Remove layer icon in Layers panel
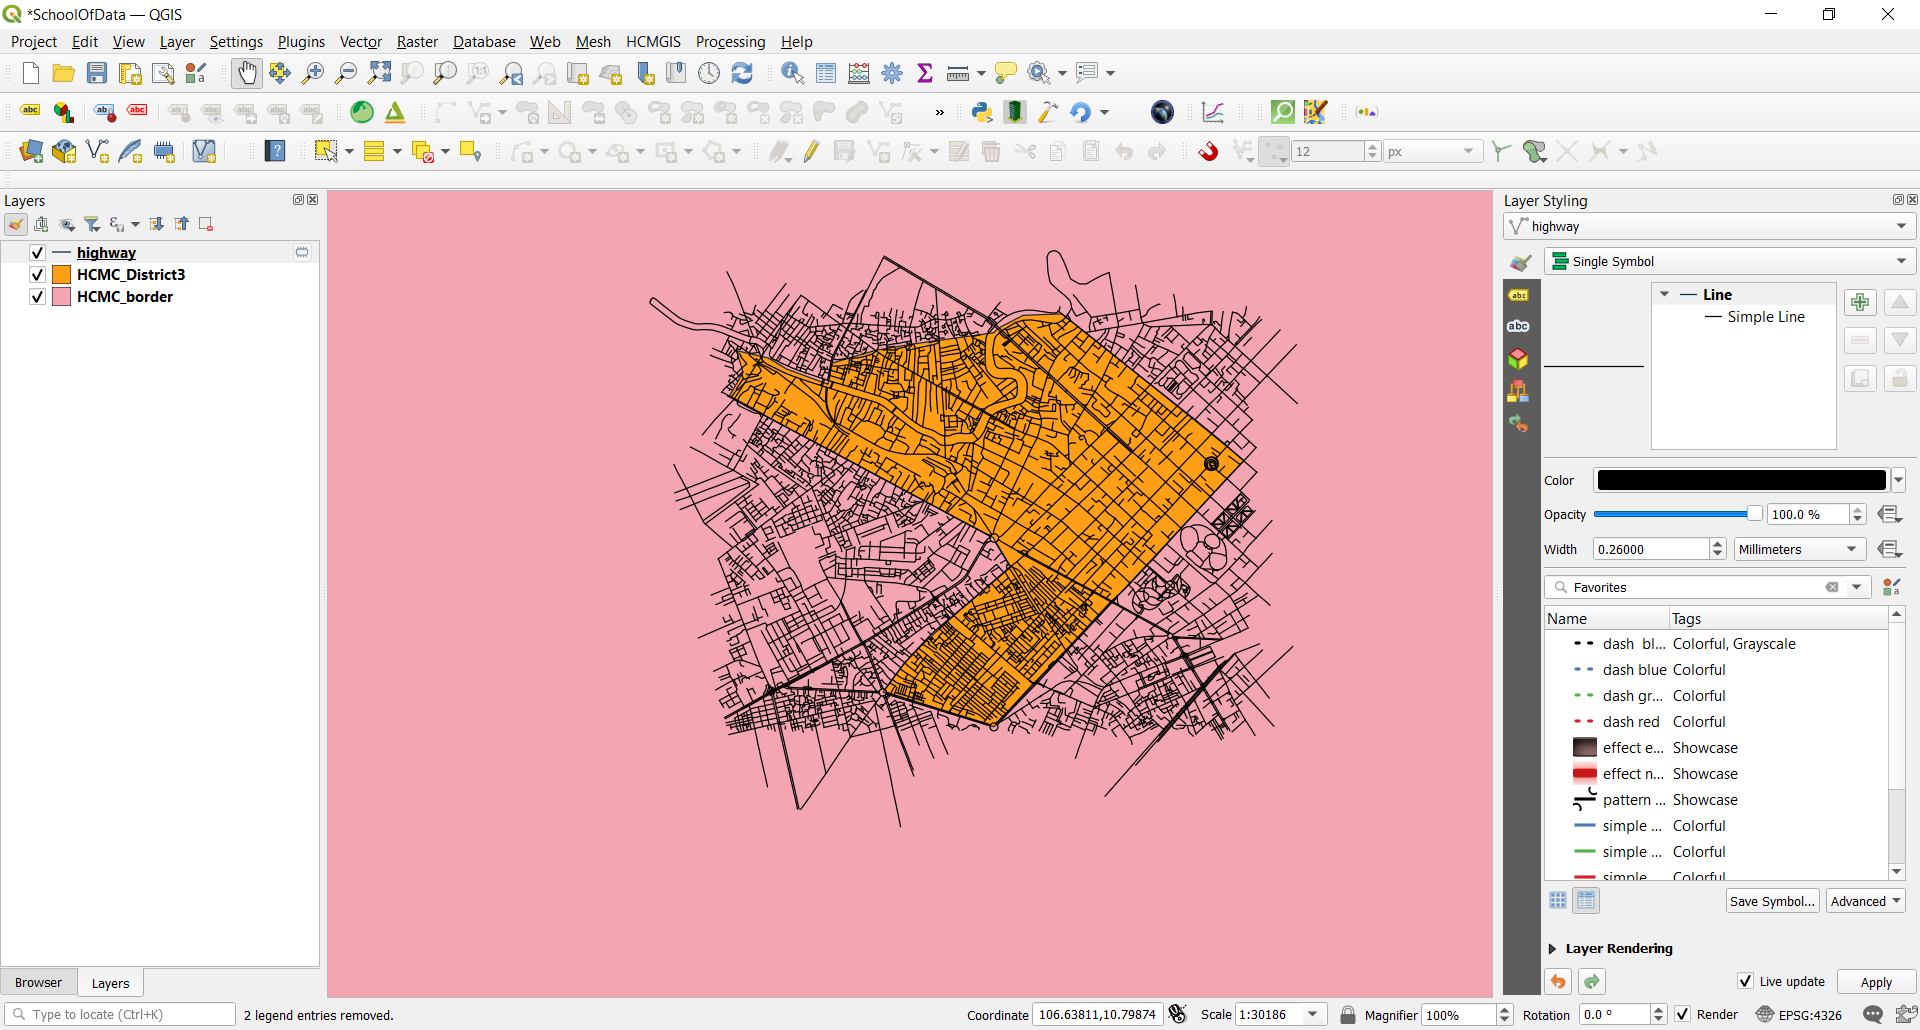1920x1030 pixels. tap(206, 224)
